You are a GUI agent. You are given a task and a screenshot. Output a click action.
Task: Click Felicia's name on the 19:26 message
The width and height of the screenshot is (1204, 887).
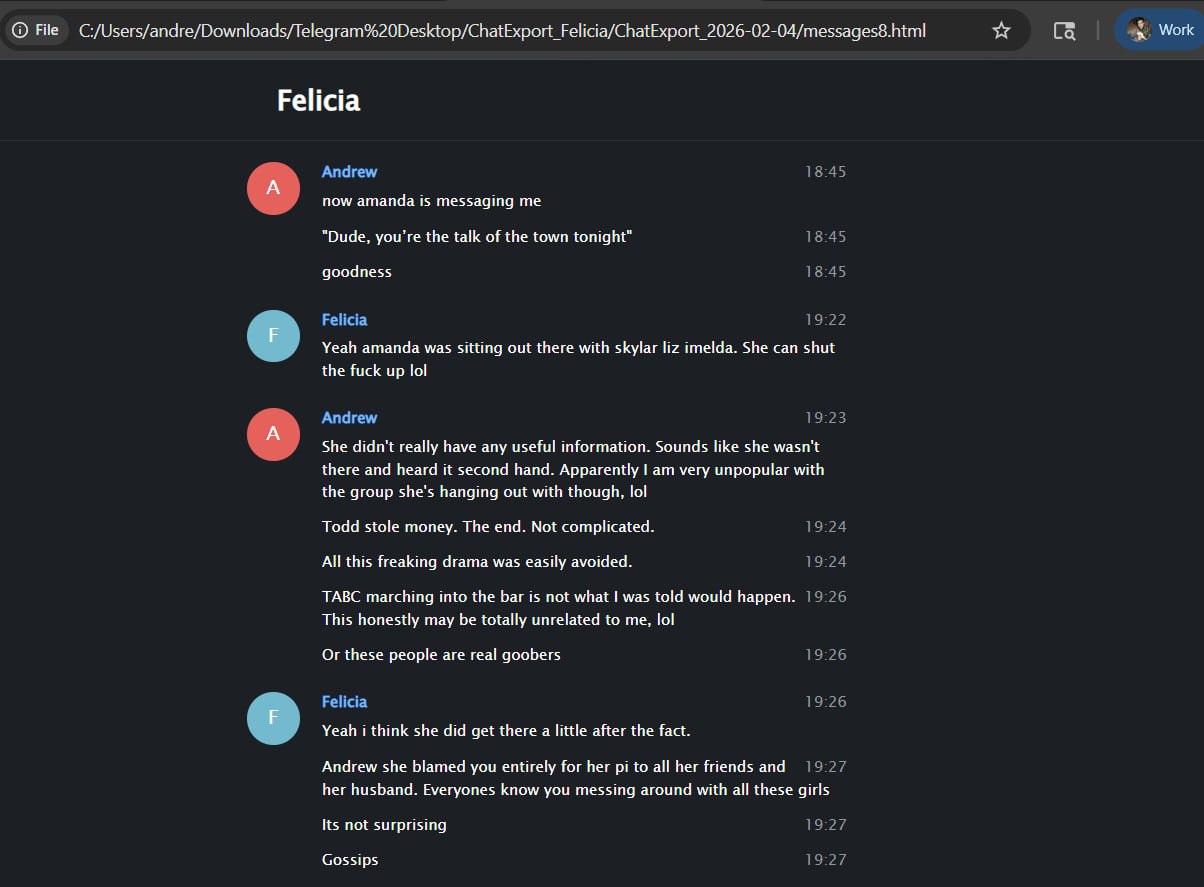(x=344, y=702)
